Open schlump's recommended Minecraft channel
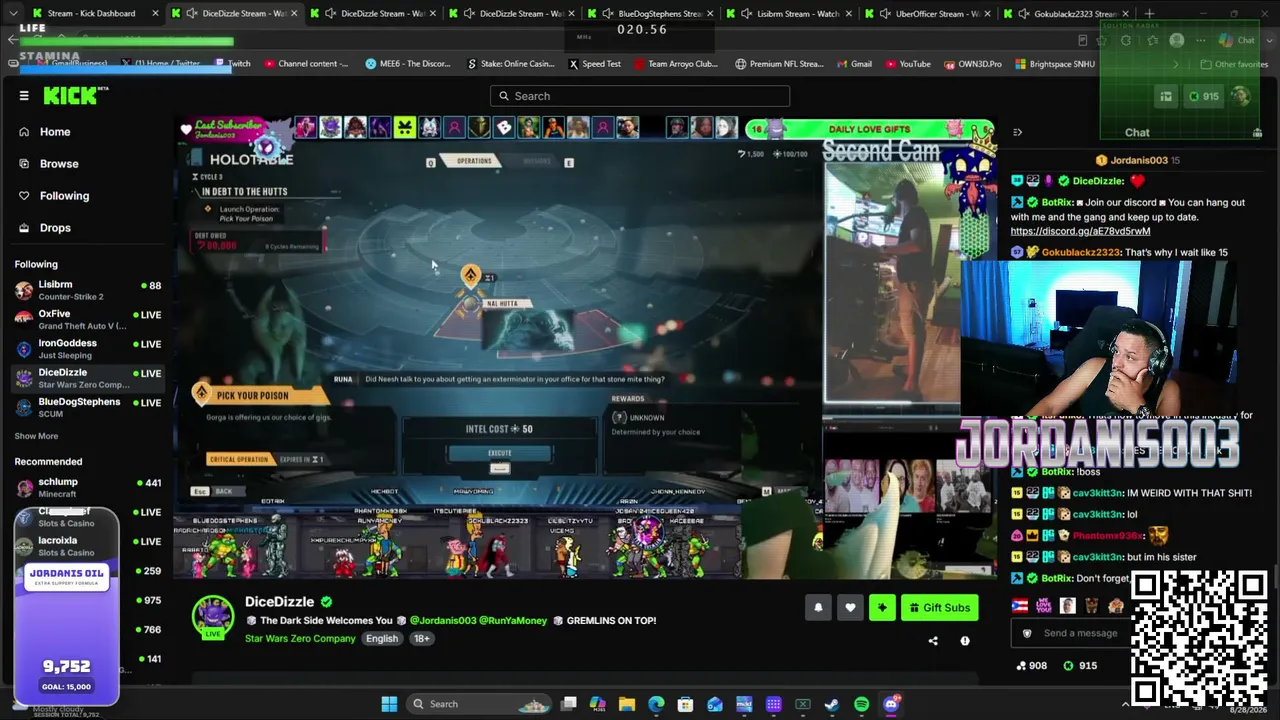1280x720 pixels. 88,487
